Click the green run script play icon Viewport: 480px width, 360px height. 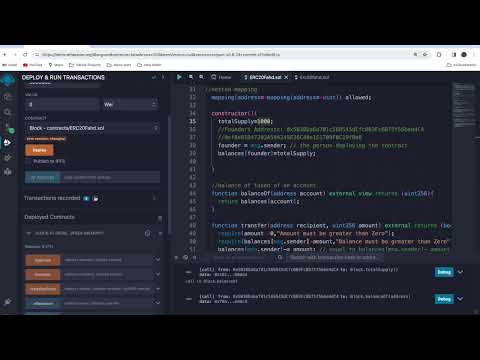tap(179, 77)
